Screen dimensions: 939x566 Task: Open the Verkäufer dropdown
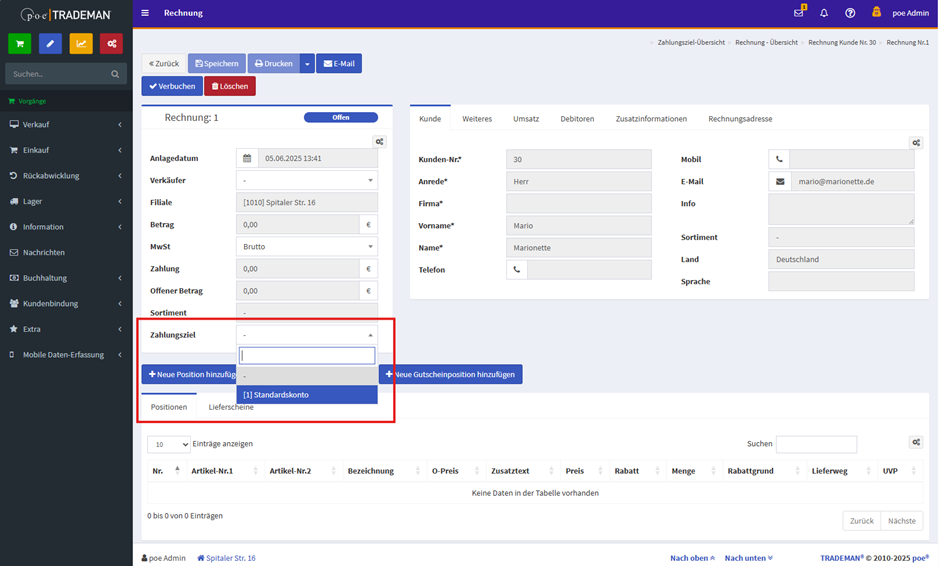pos(307,180)
